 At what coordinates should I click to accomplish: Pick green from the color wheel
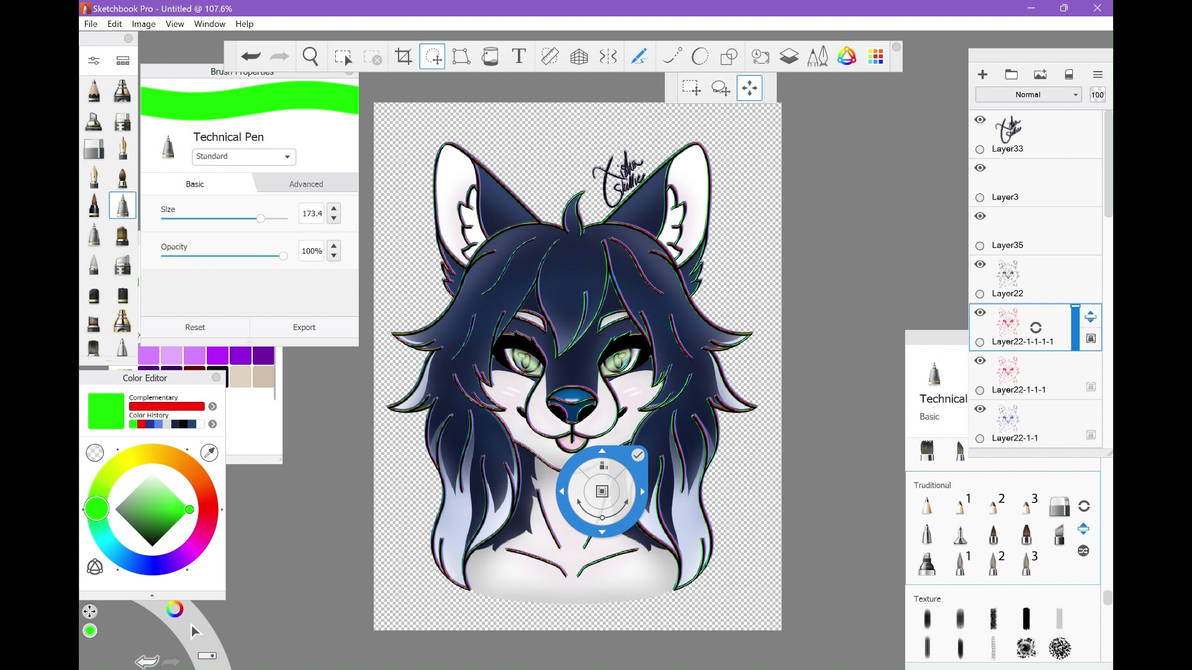(96, 509)
